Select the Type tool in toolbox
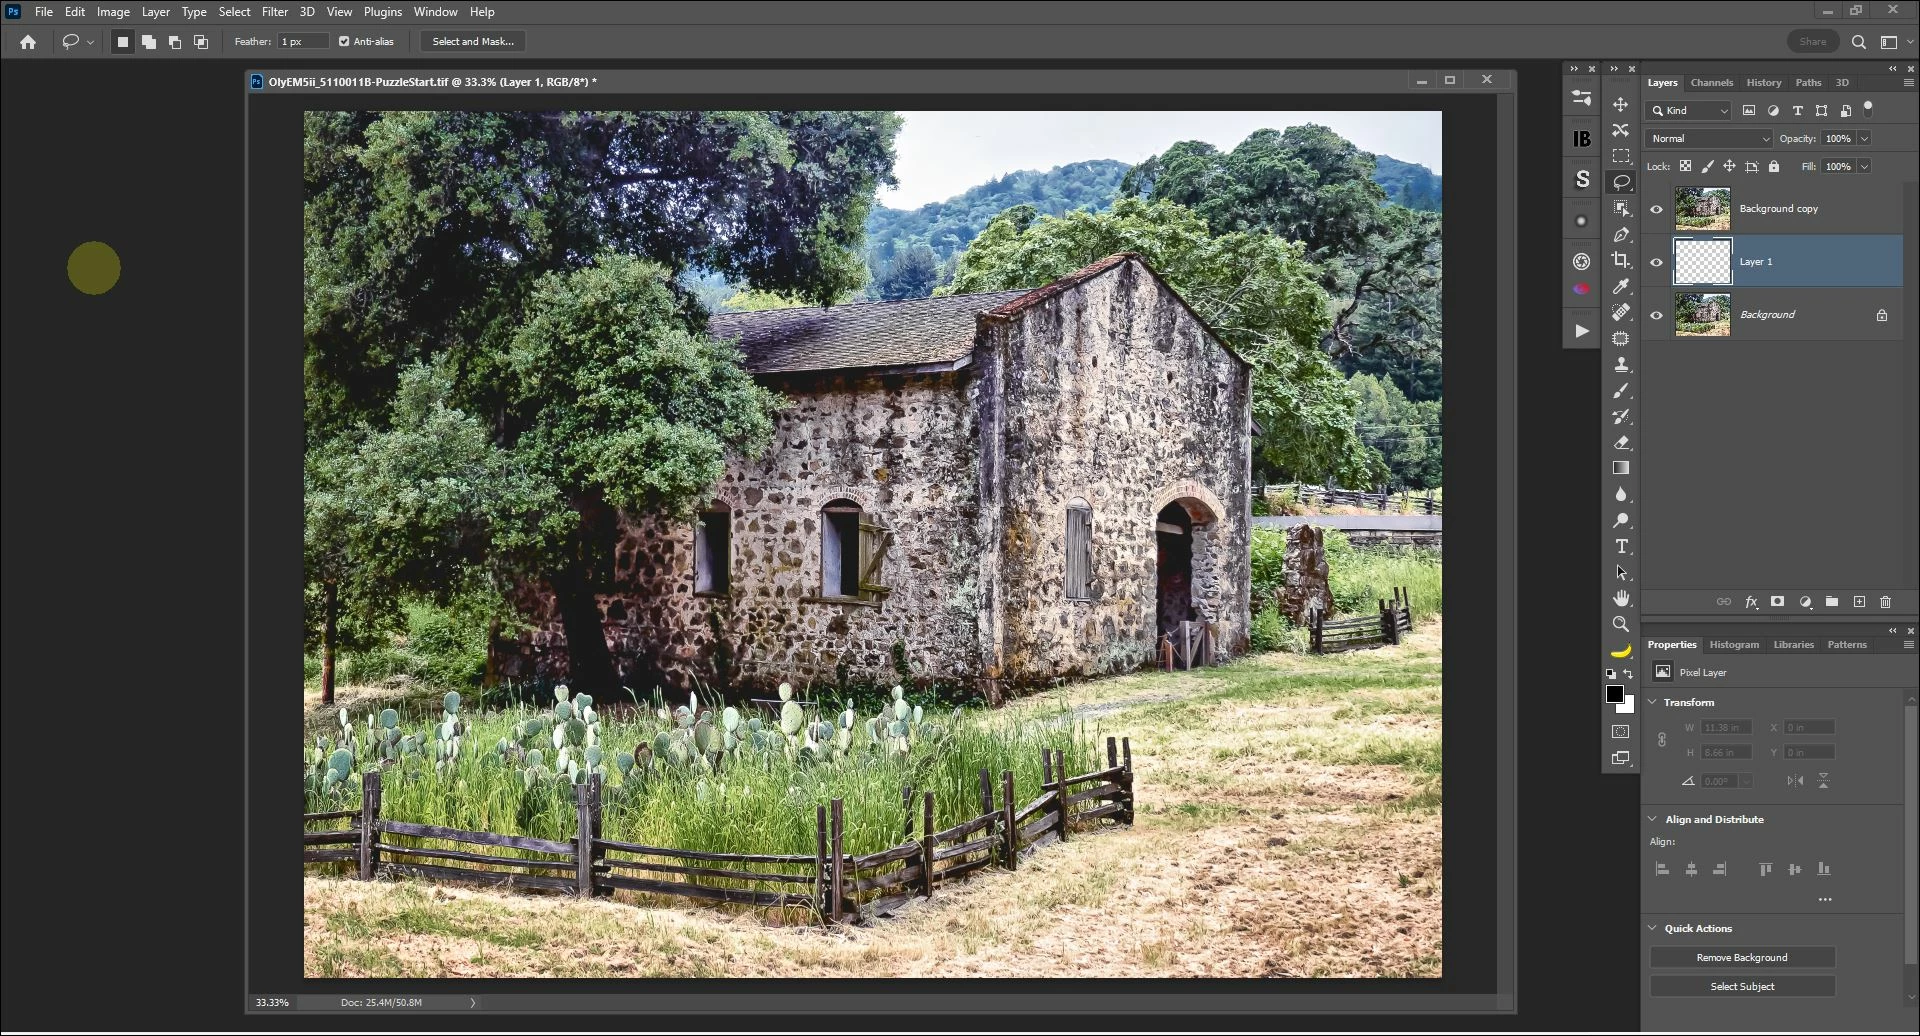 pos(1620,546)
